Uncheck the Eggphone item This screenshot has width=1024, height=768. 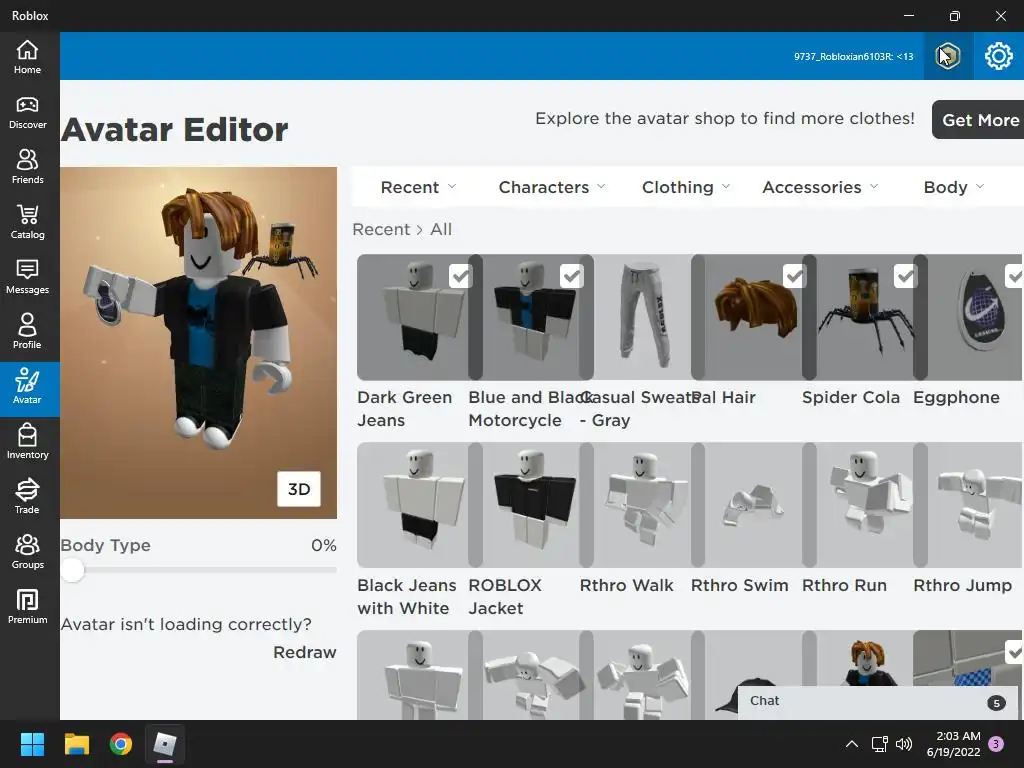click(x=1015, y=276)
